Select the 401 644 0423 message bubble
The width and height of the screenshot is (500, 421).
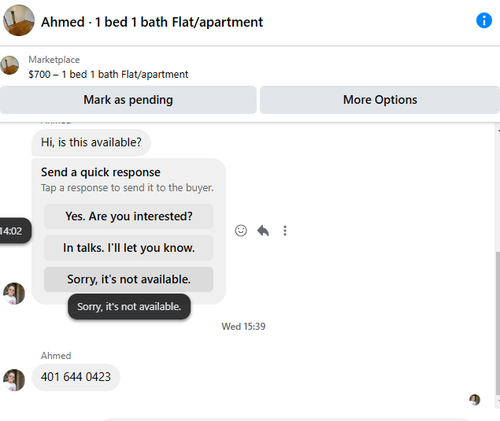pyautogui.click(x=76, y=377)
